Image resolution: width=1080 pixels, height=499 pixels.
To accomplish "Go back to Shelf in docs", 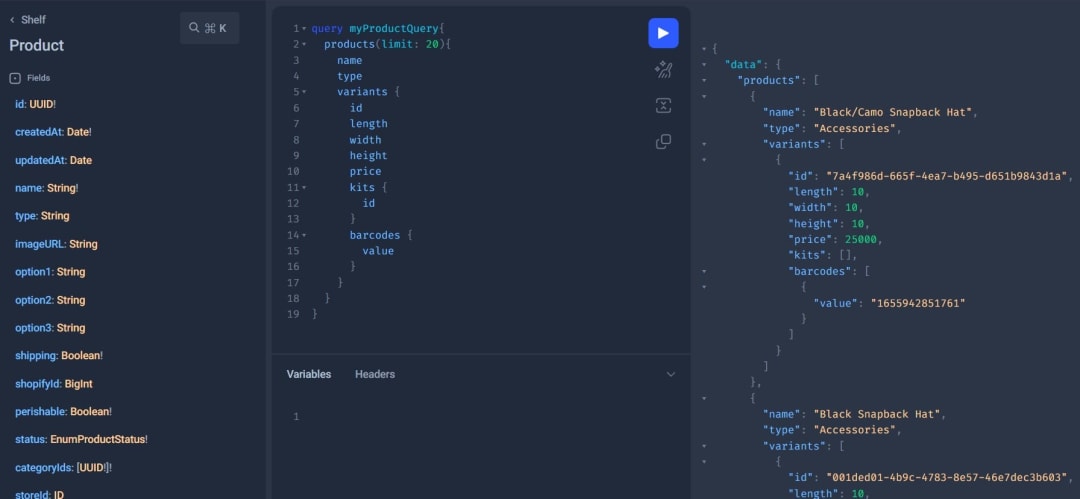I will [28, 20].
